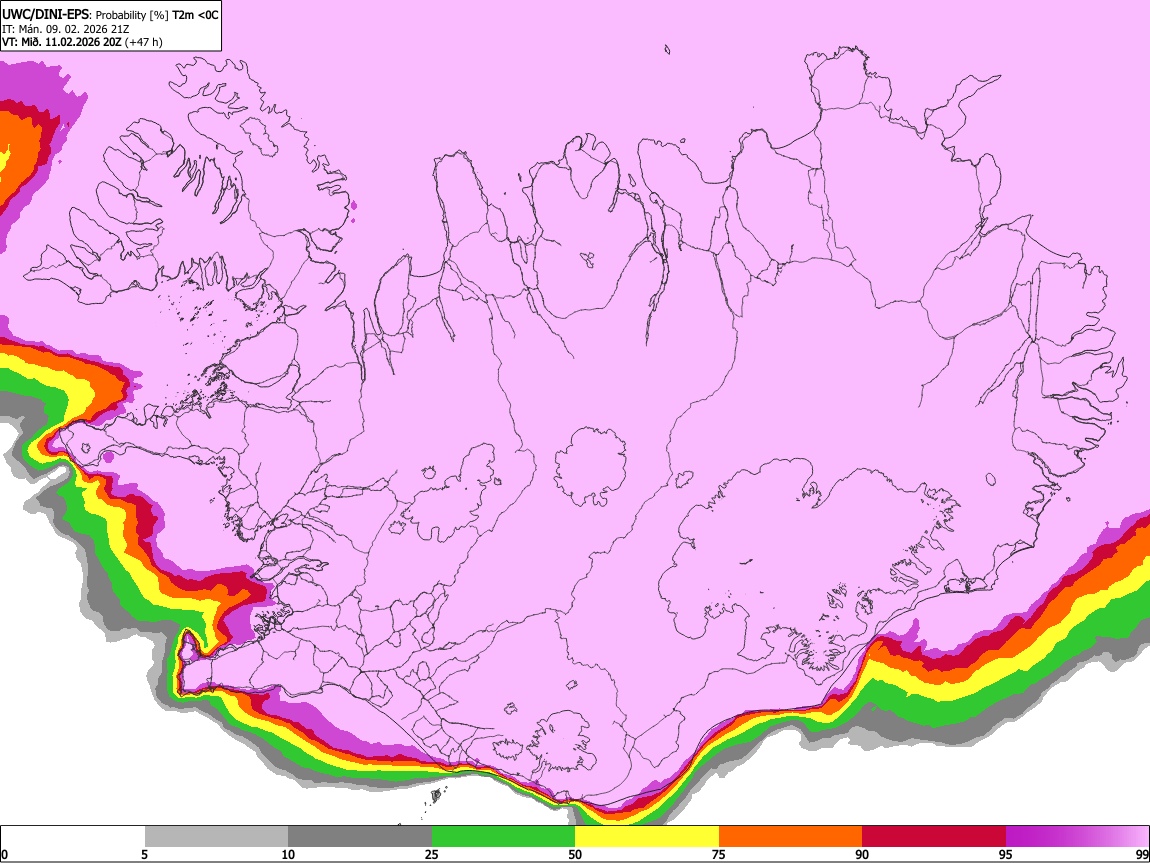Click the 'UWC/DINI-EPS' title text

[x=45, y=15]
